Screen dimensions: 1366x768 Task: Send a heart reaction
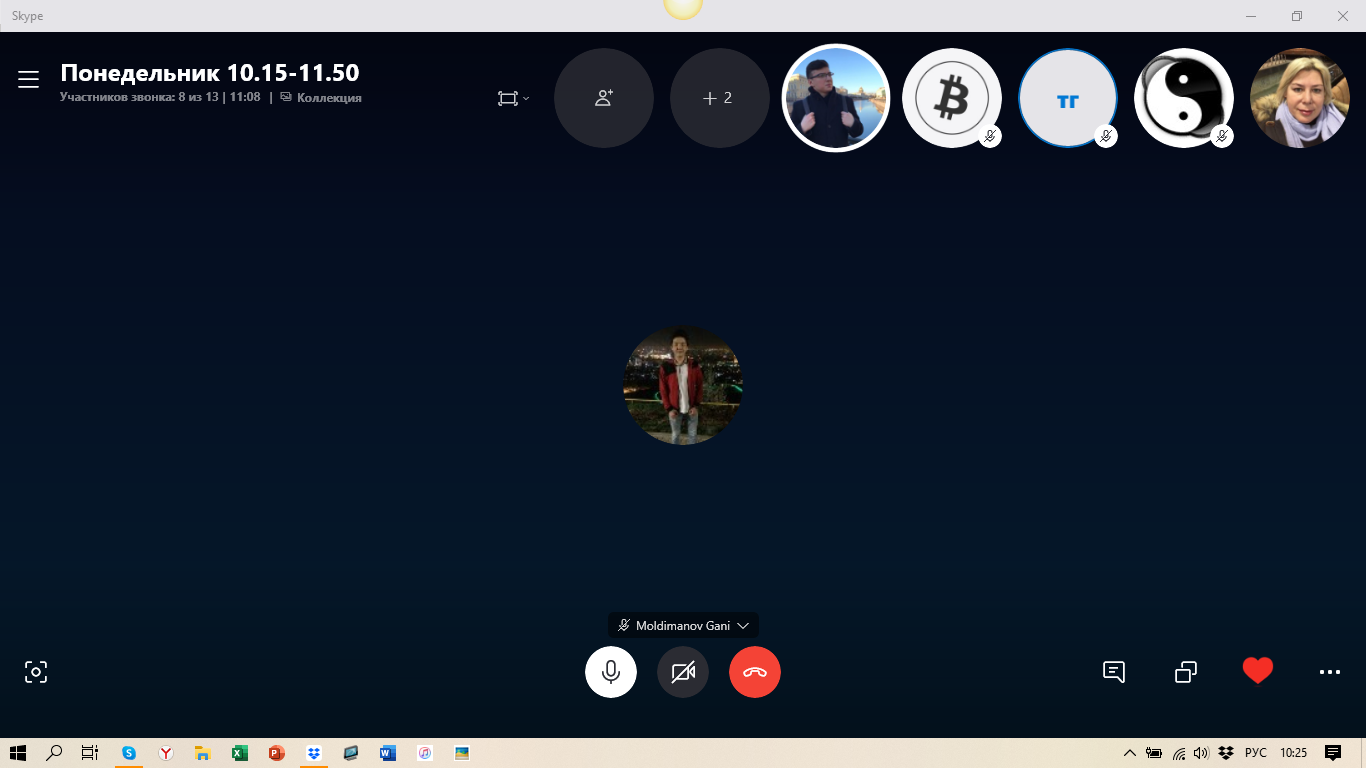1258,671
